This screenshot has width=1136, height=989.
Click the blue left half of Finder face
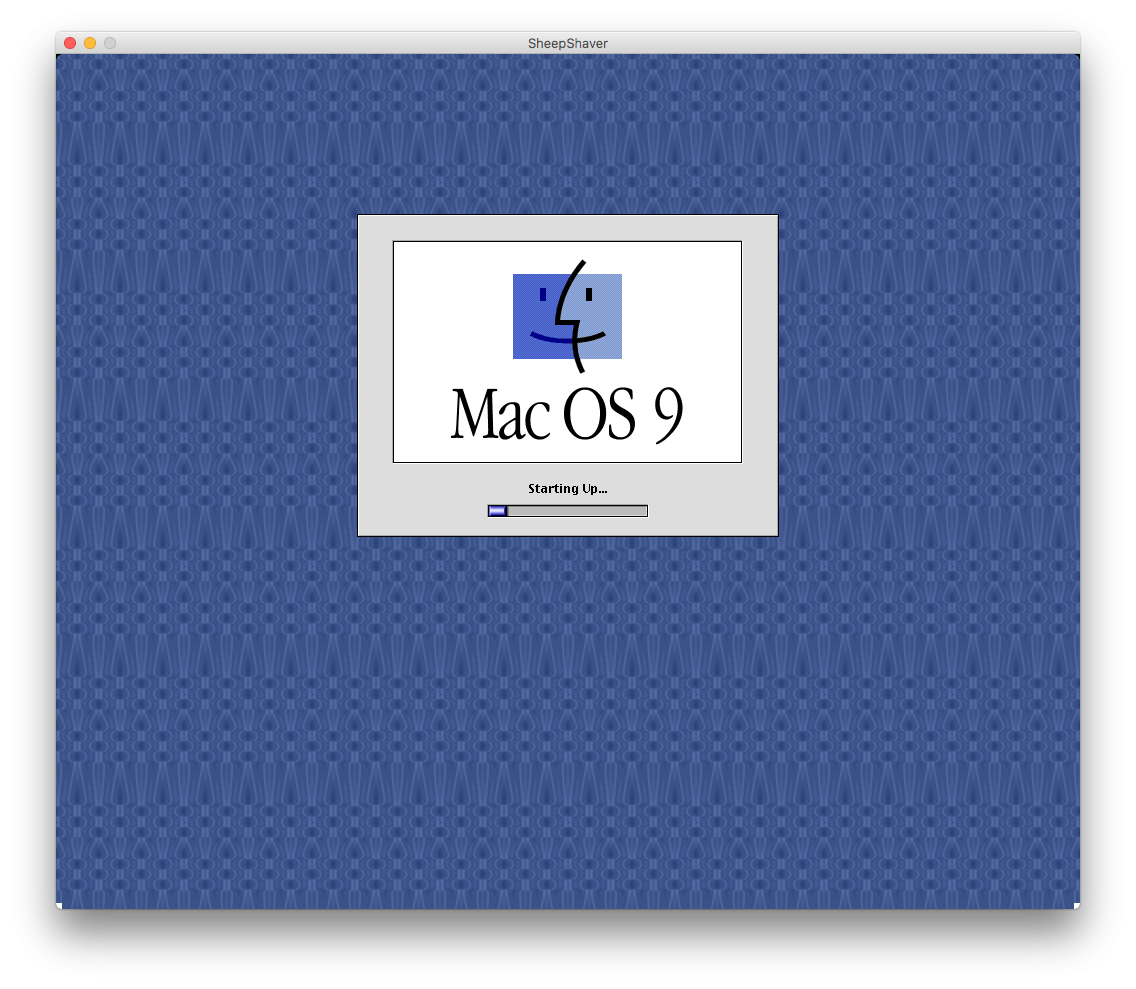532,318
